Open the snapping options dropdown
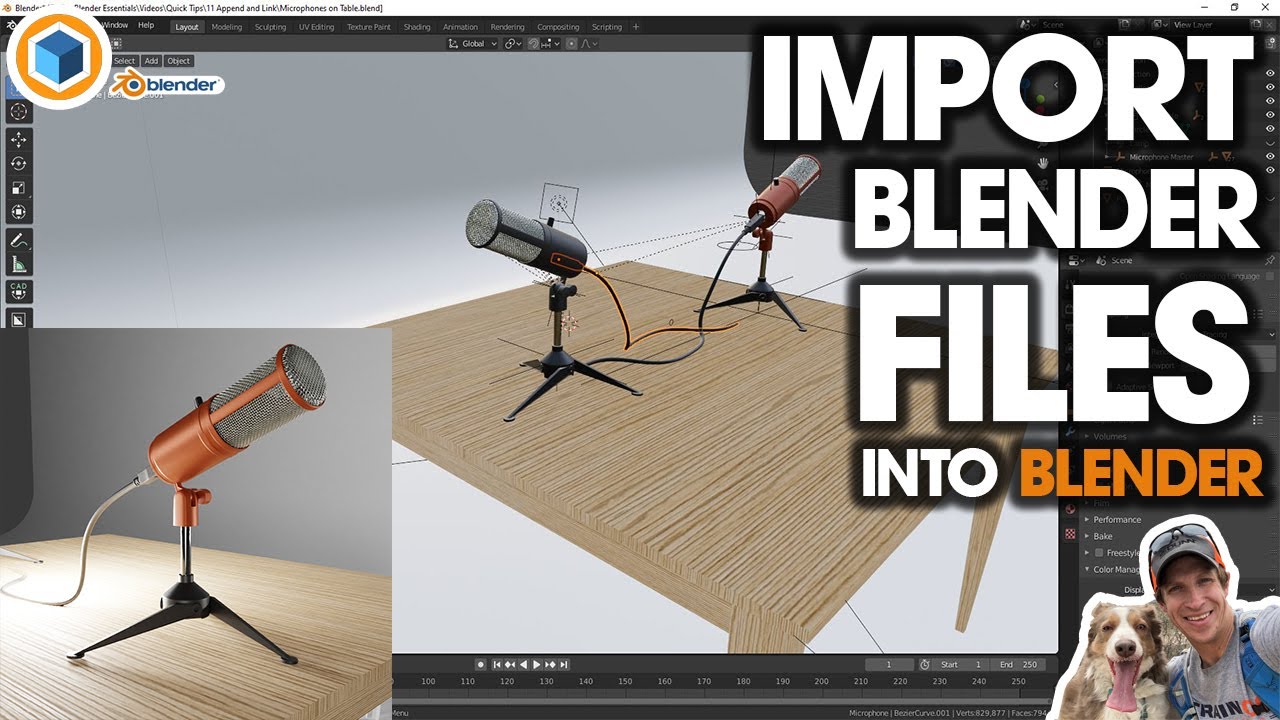The width and height of the screenshot is (1280, 720). [551, 43]
